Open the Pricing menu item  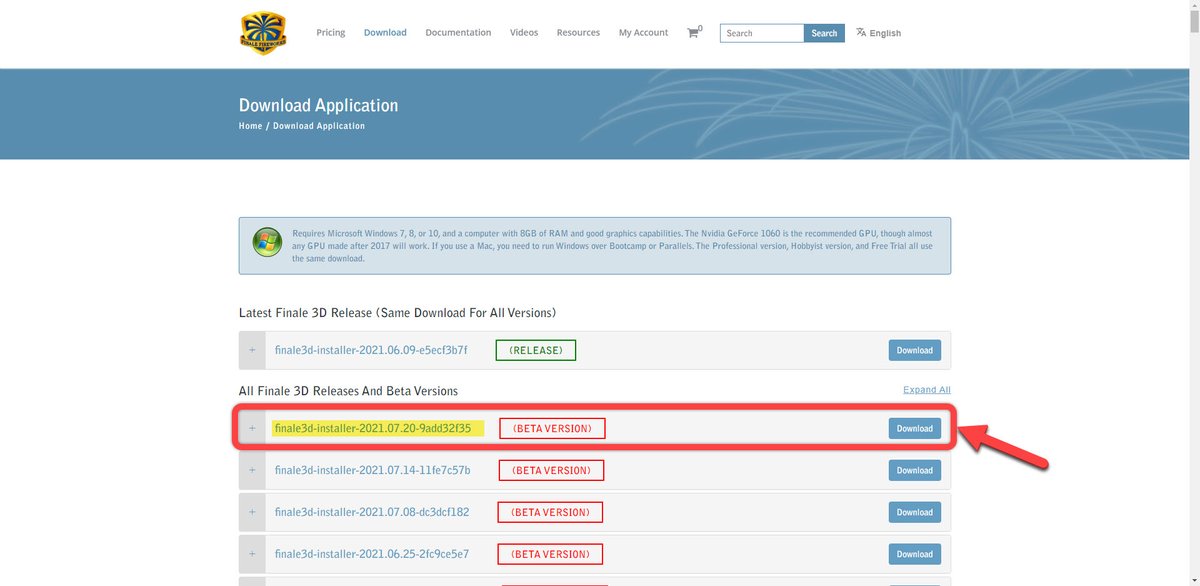(x=331, y=33)
